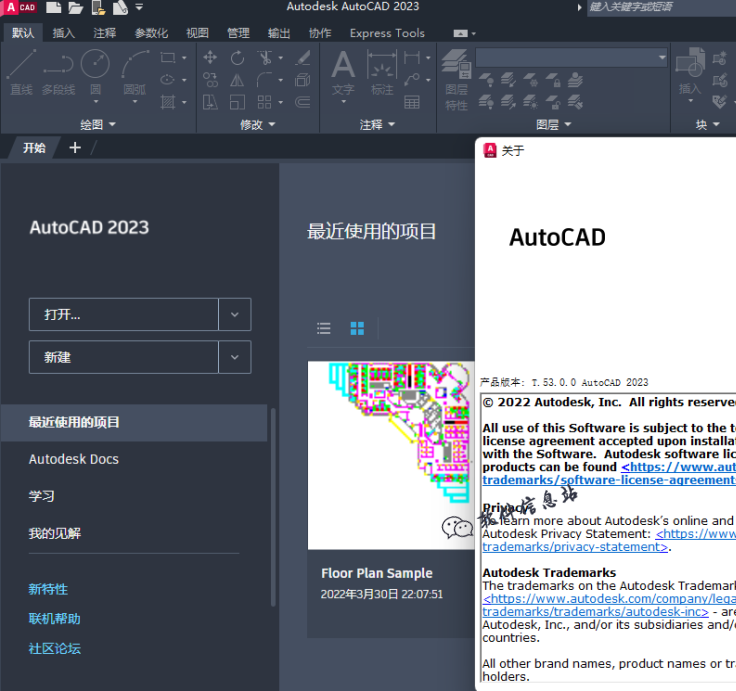Open the layer selection combo box

571,58
